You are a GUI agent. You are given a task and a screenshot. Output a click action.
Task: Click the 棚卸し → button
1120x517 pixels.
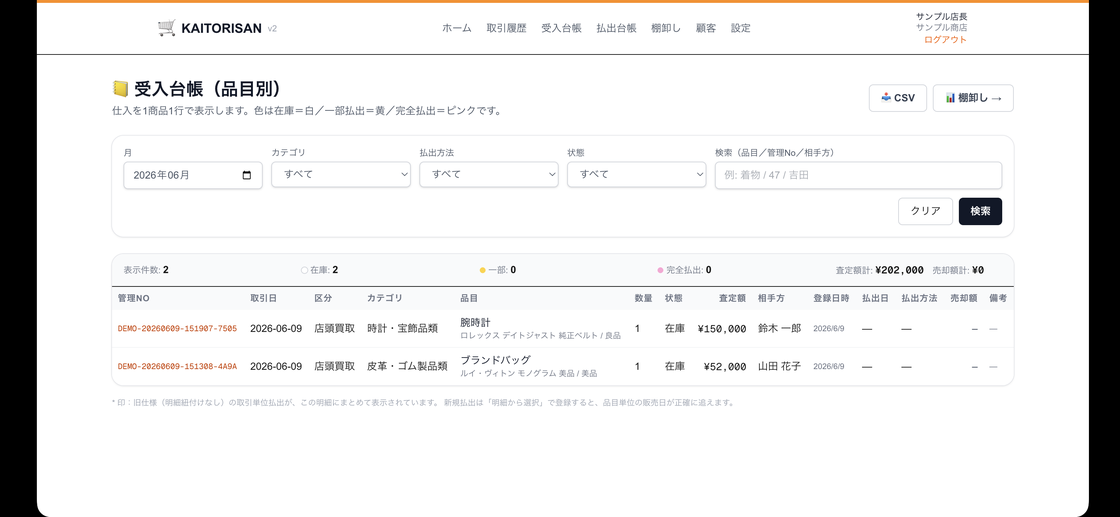[973, 98]
